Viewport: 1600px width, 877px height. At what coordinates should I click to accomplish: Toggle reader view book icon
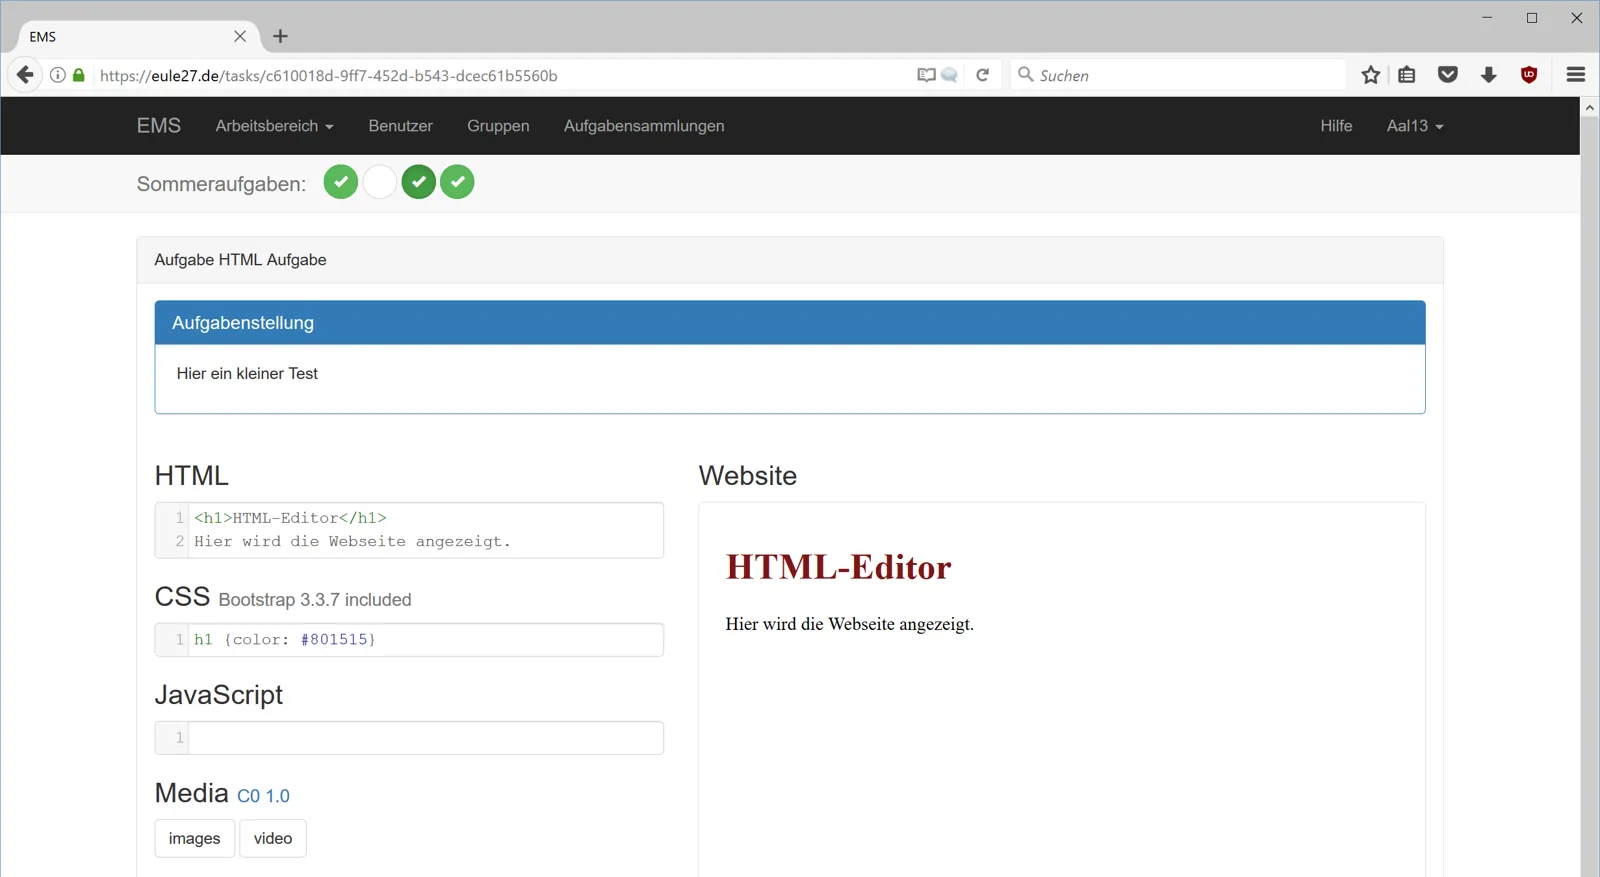click(x=926, y=75)
